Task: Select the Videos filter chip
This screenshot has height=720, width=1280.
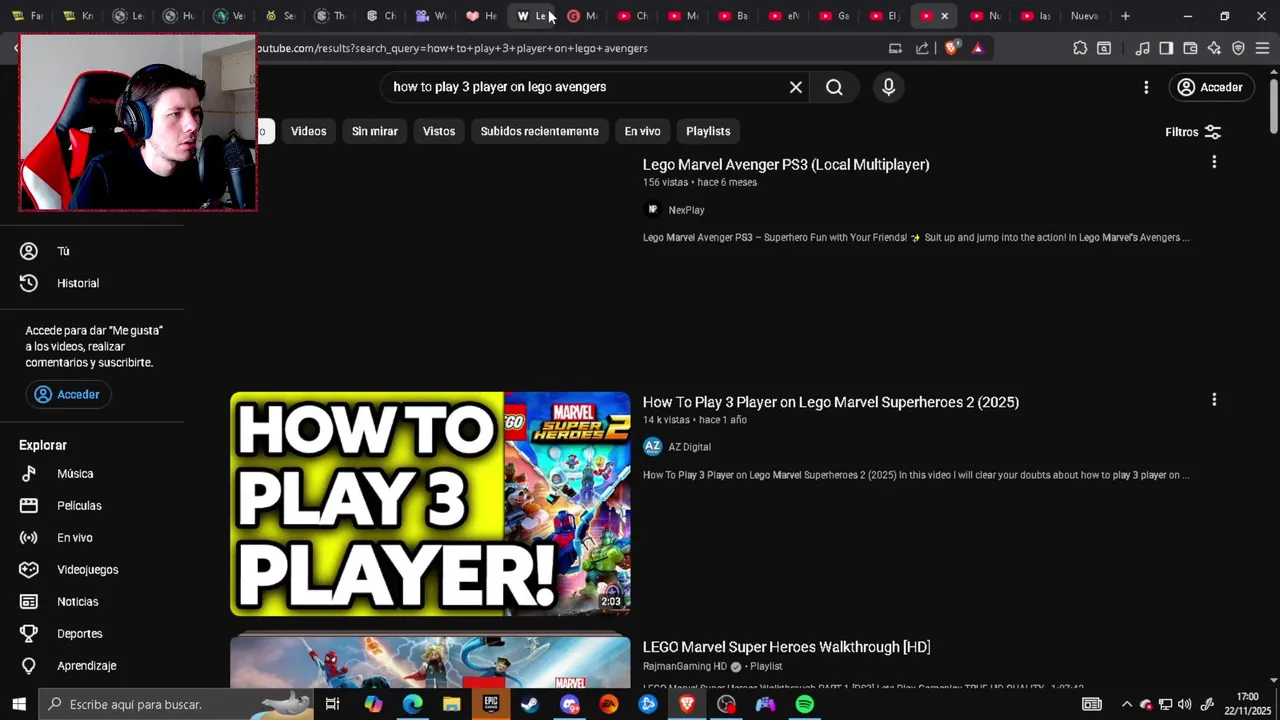Action: [x=308, y=131]
